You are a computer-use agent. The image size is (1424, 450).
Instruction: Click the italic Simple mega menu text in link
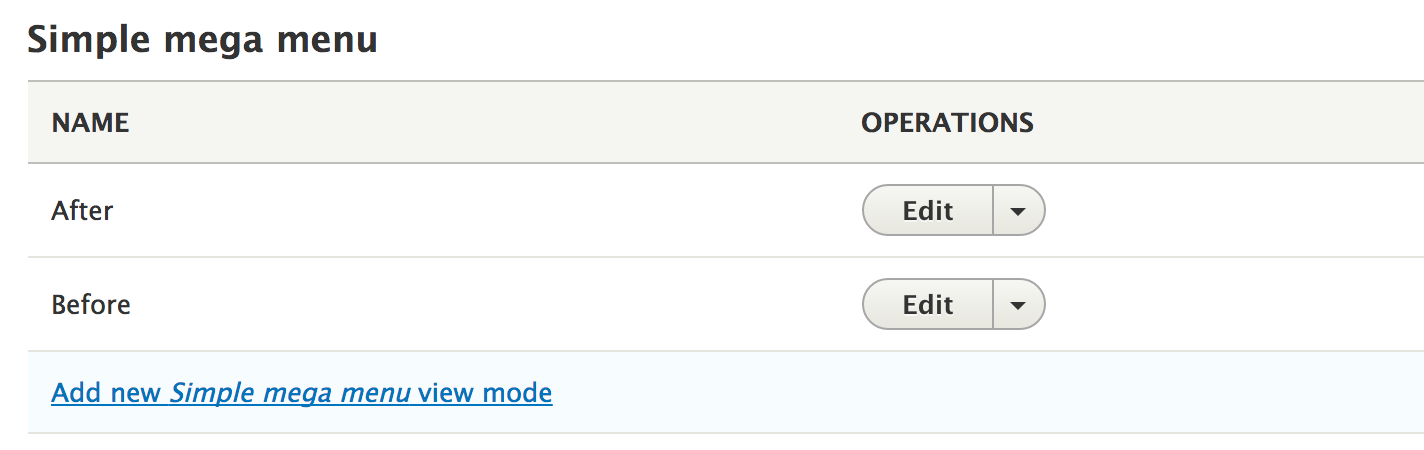point(290,393)
